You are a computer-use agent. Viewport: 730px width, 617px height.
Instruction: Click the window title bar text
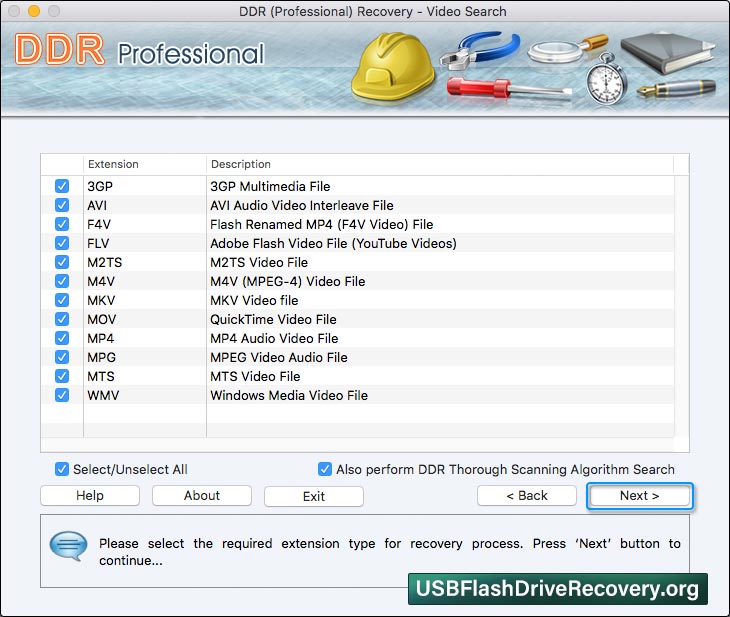(372, 11)
